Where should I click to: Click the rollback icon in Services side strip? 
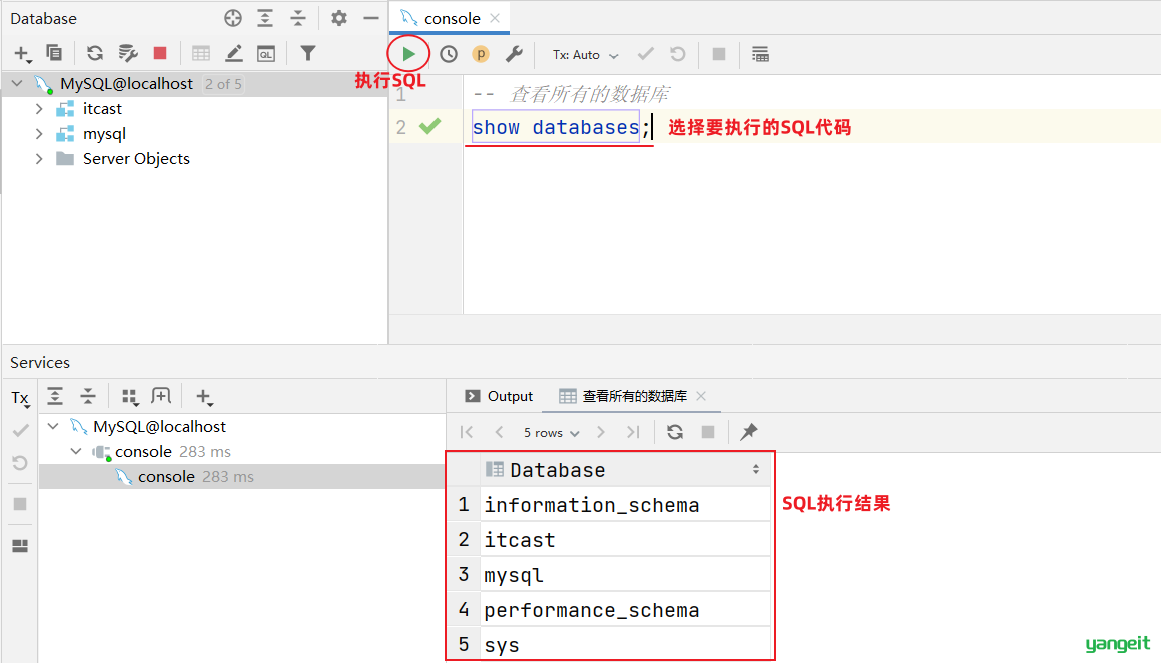(20, 464)
